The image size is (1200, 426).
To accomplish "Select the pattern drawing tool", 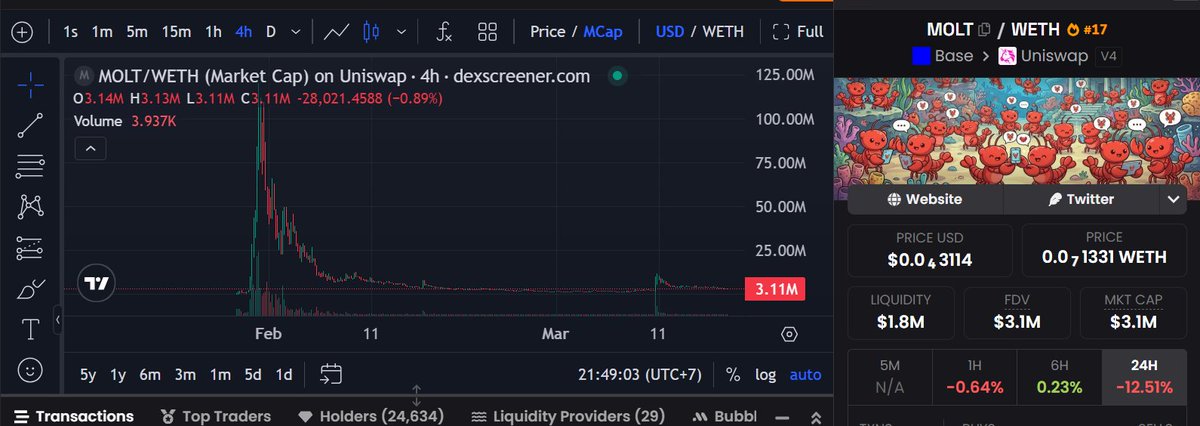I will tap(31, 206).
